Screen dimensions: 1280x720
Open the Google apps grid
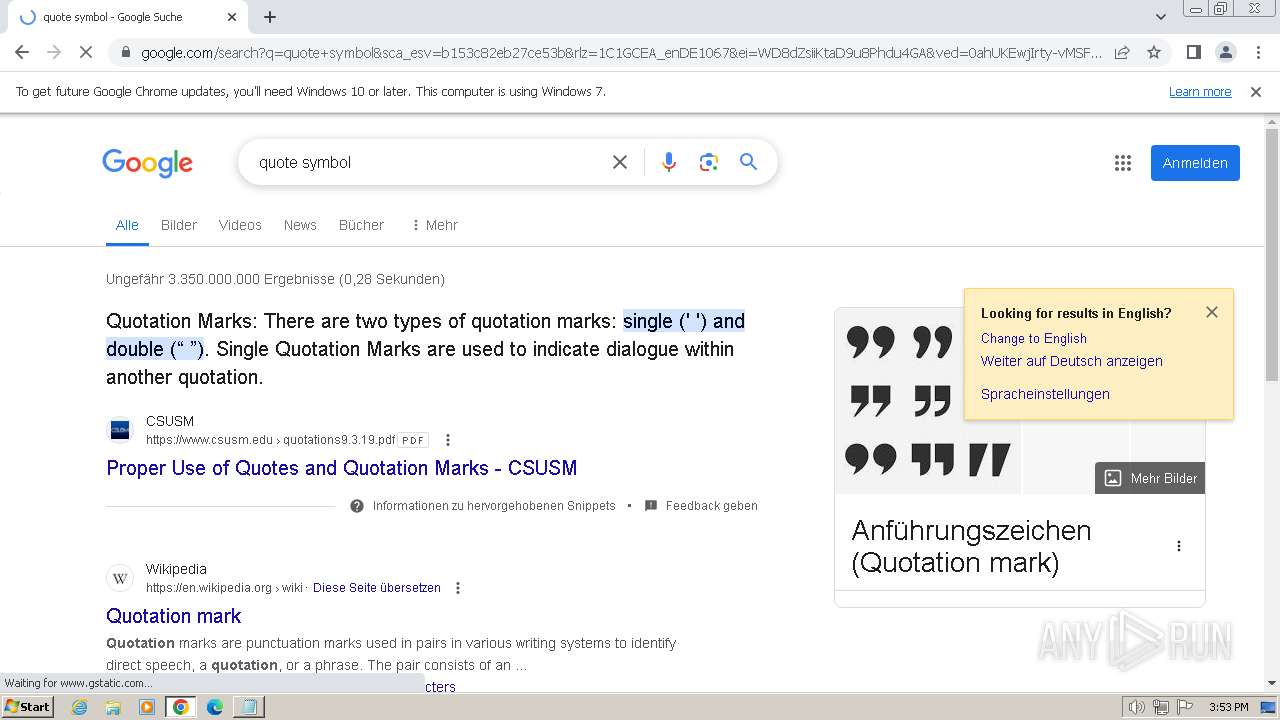point(1122,163)
